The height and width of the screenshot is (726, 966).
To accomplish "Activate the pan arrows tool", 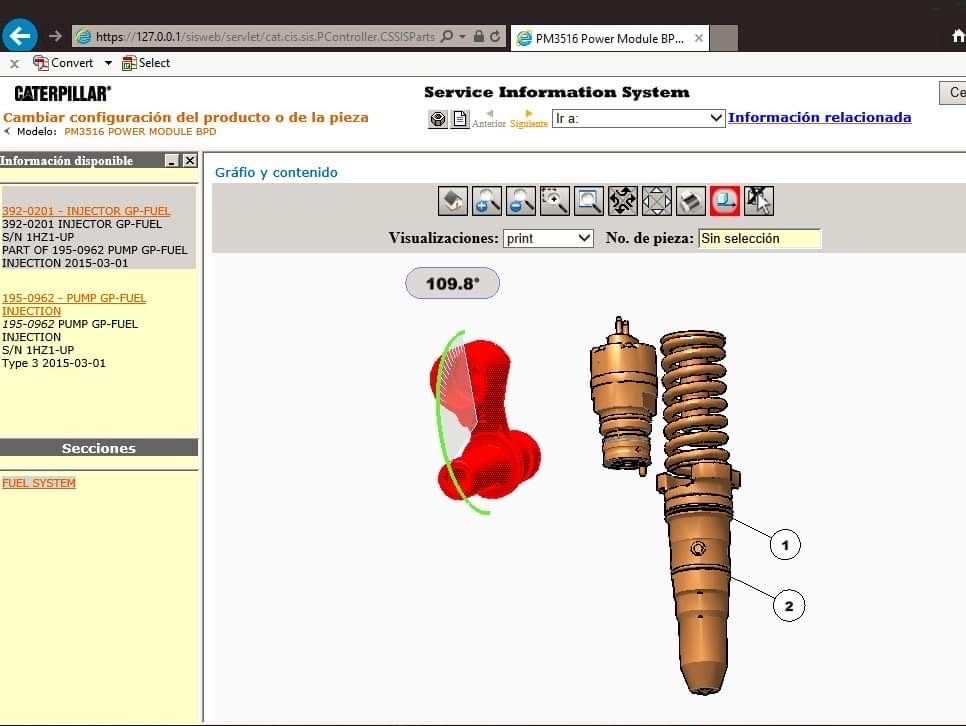I will (657, 201).
